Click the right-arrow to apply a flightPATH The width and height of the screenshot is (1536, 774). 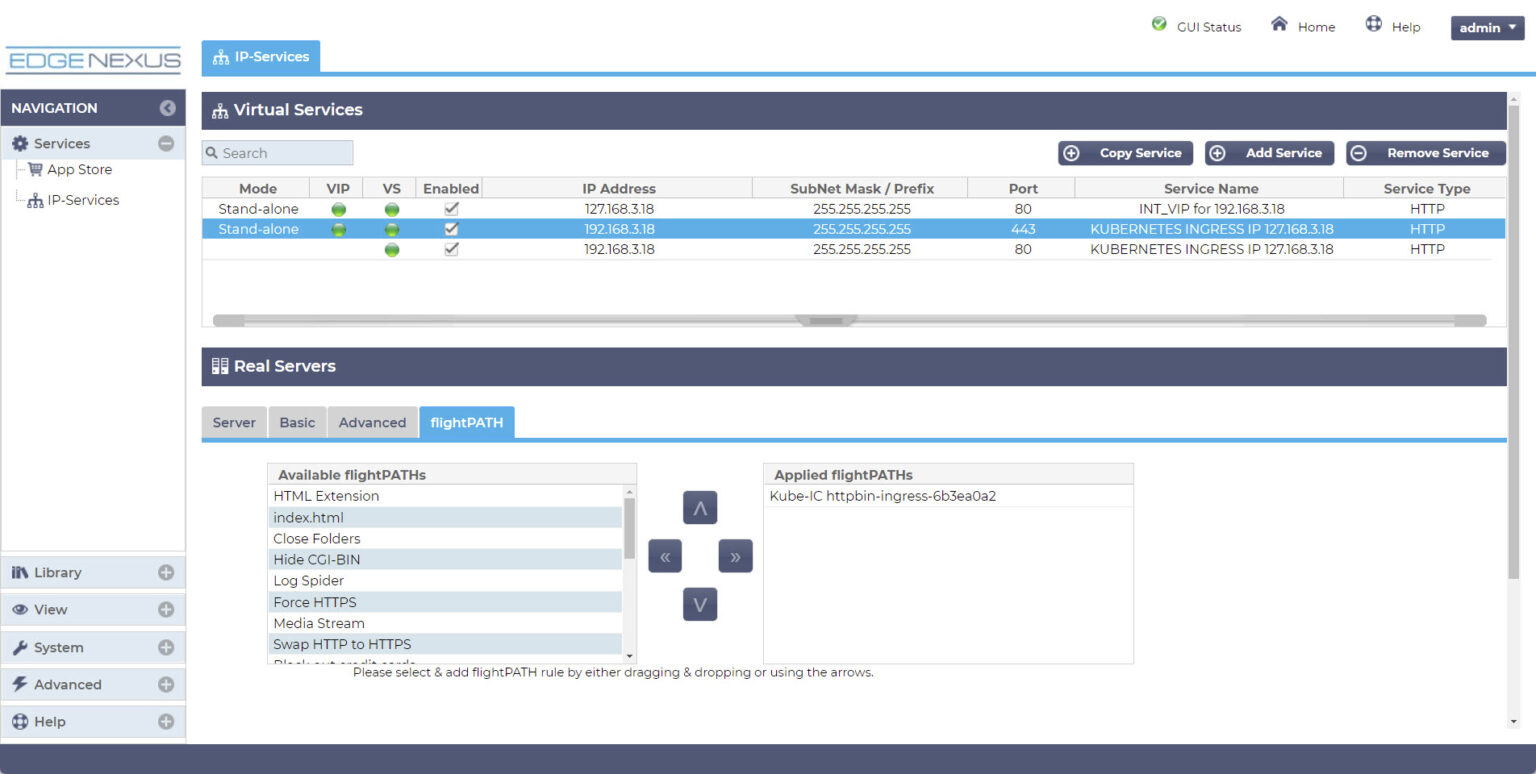click(x=735, y=556)
